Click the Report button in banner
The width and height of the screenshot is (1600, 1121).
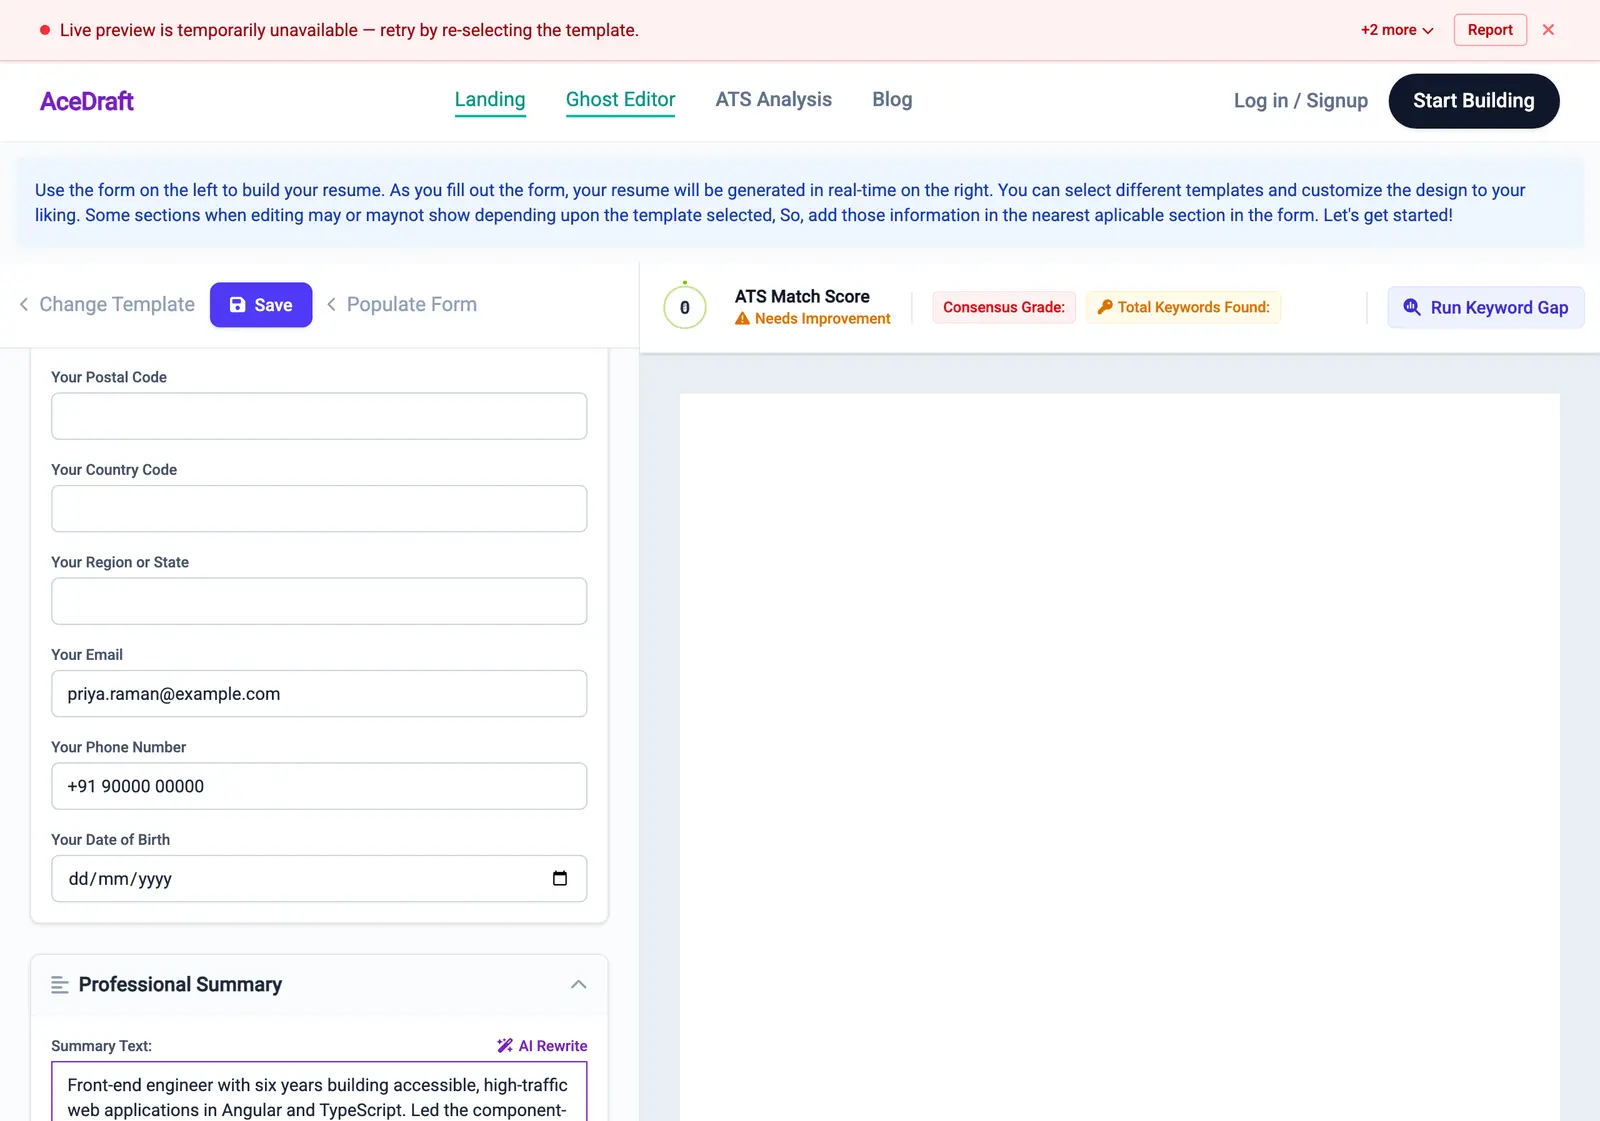1490,30
